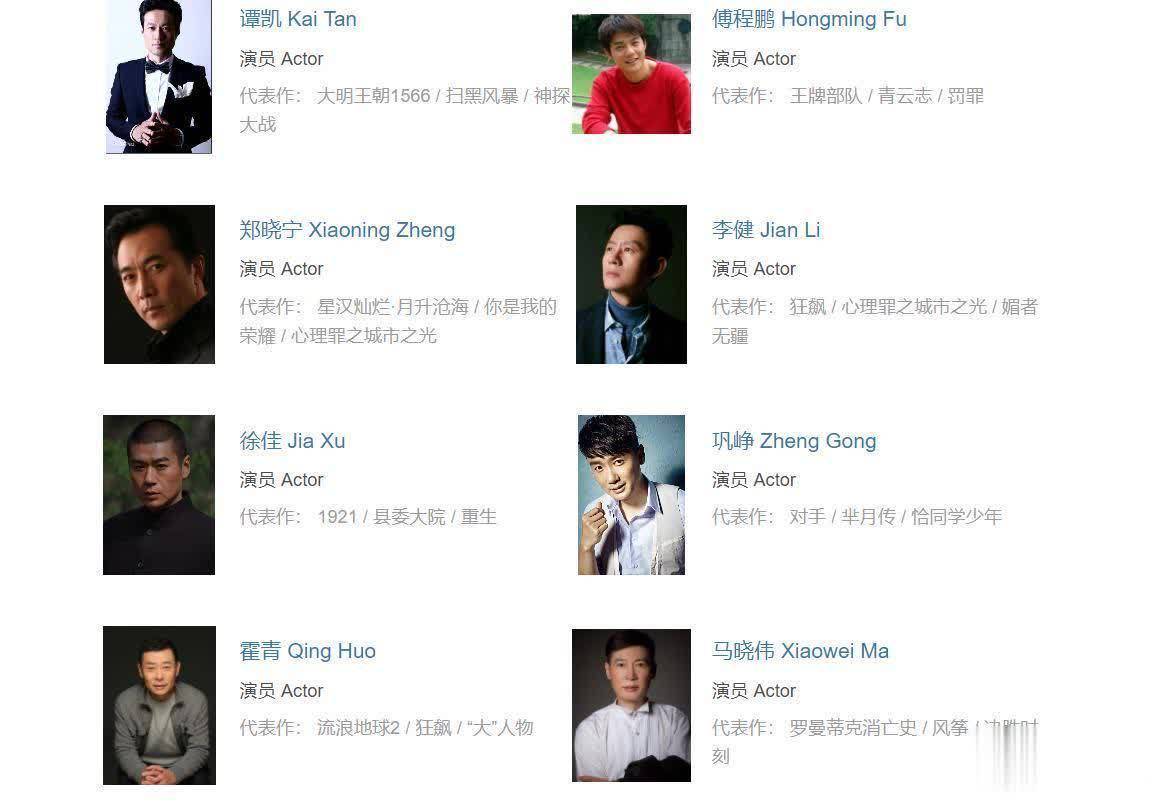Open the 徐佳 Jia Xu profile link
This screenshot has width=1164, height=812.
coord(292,440)
